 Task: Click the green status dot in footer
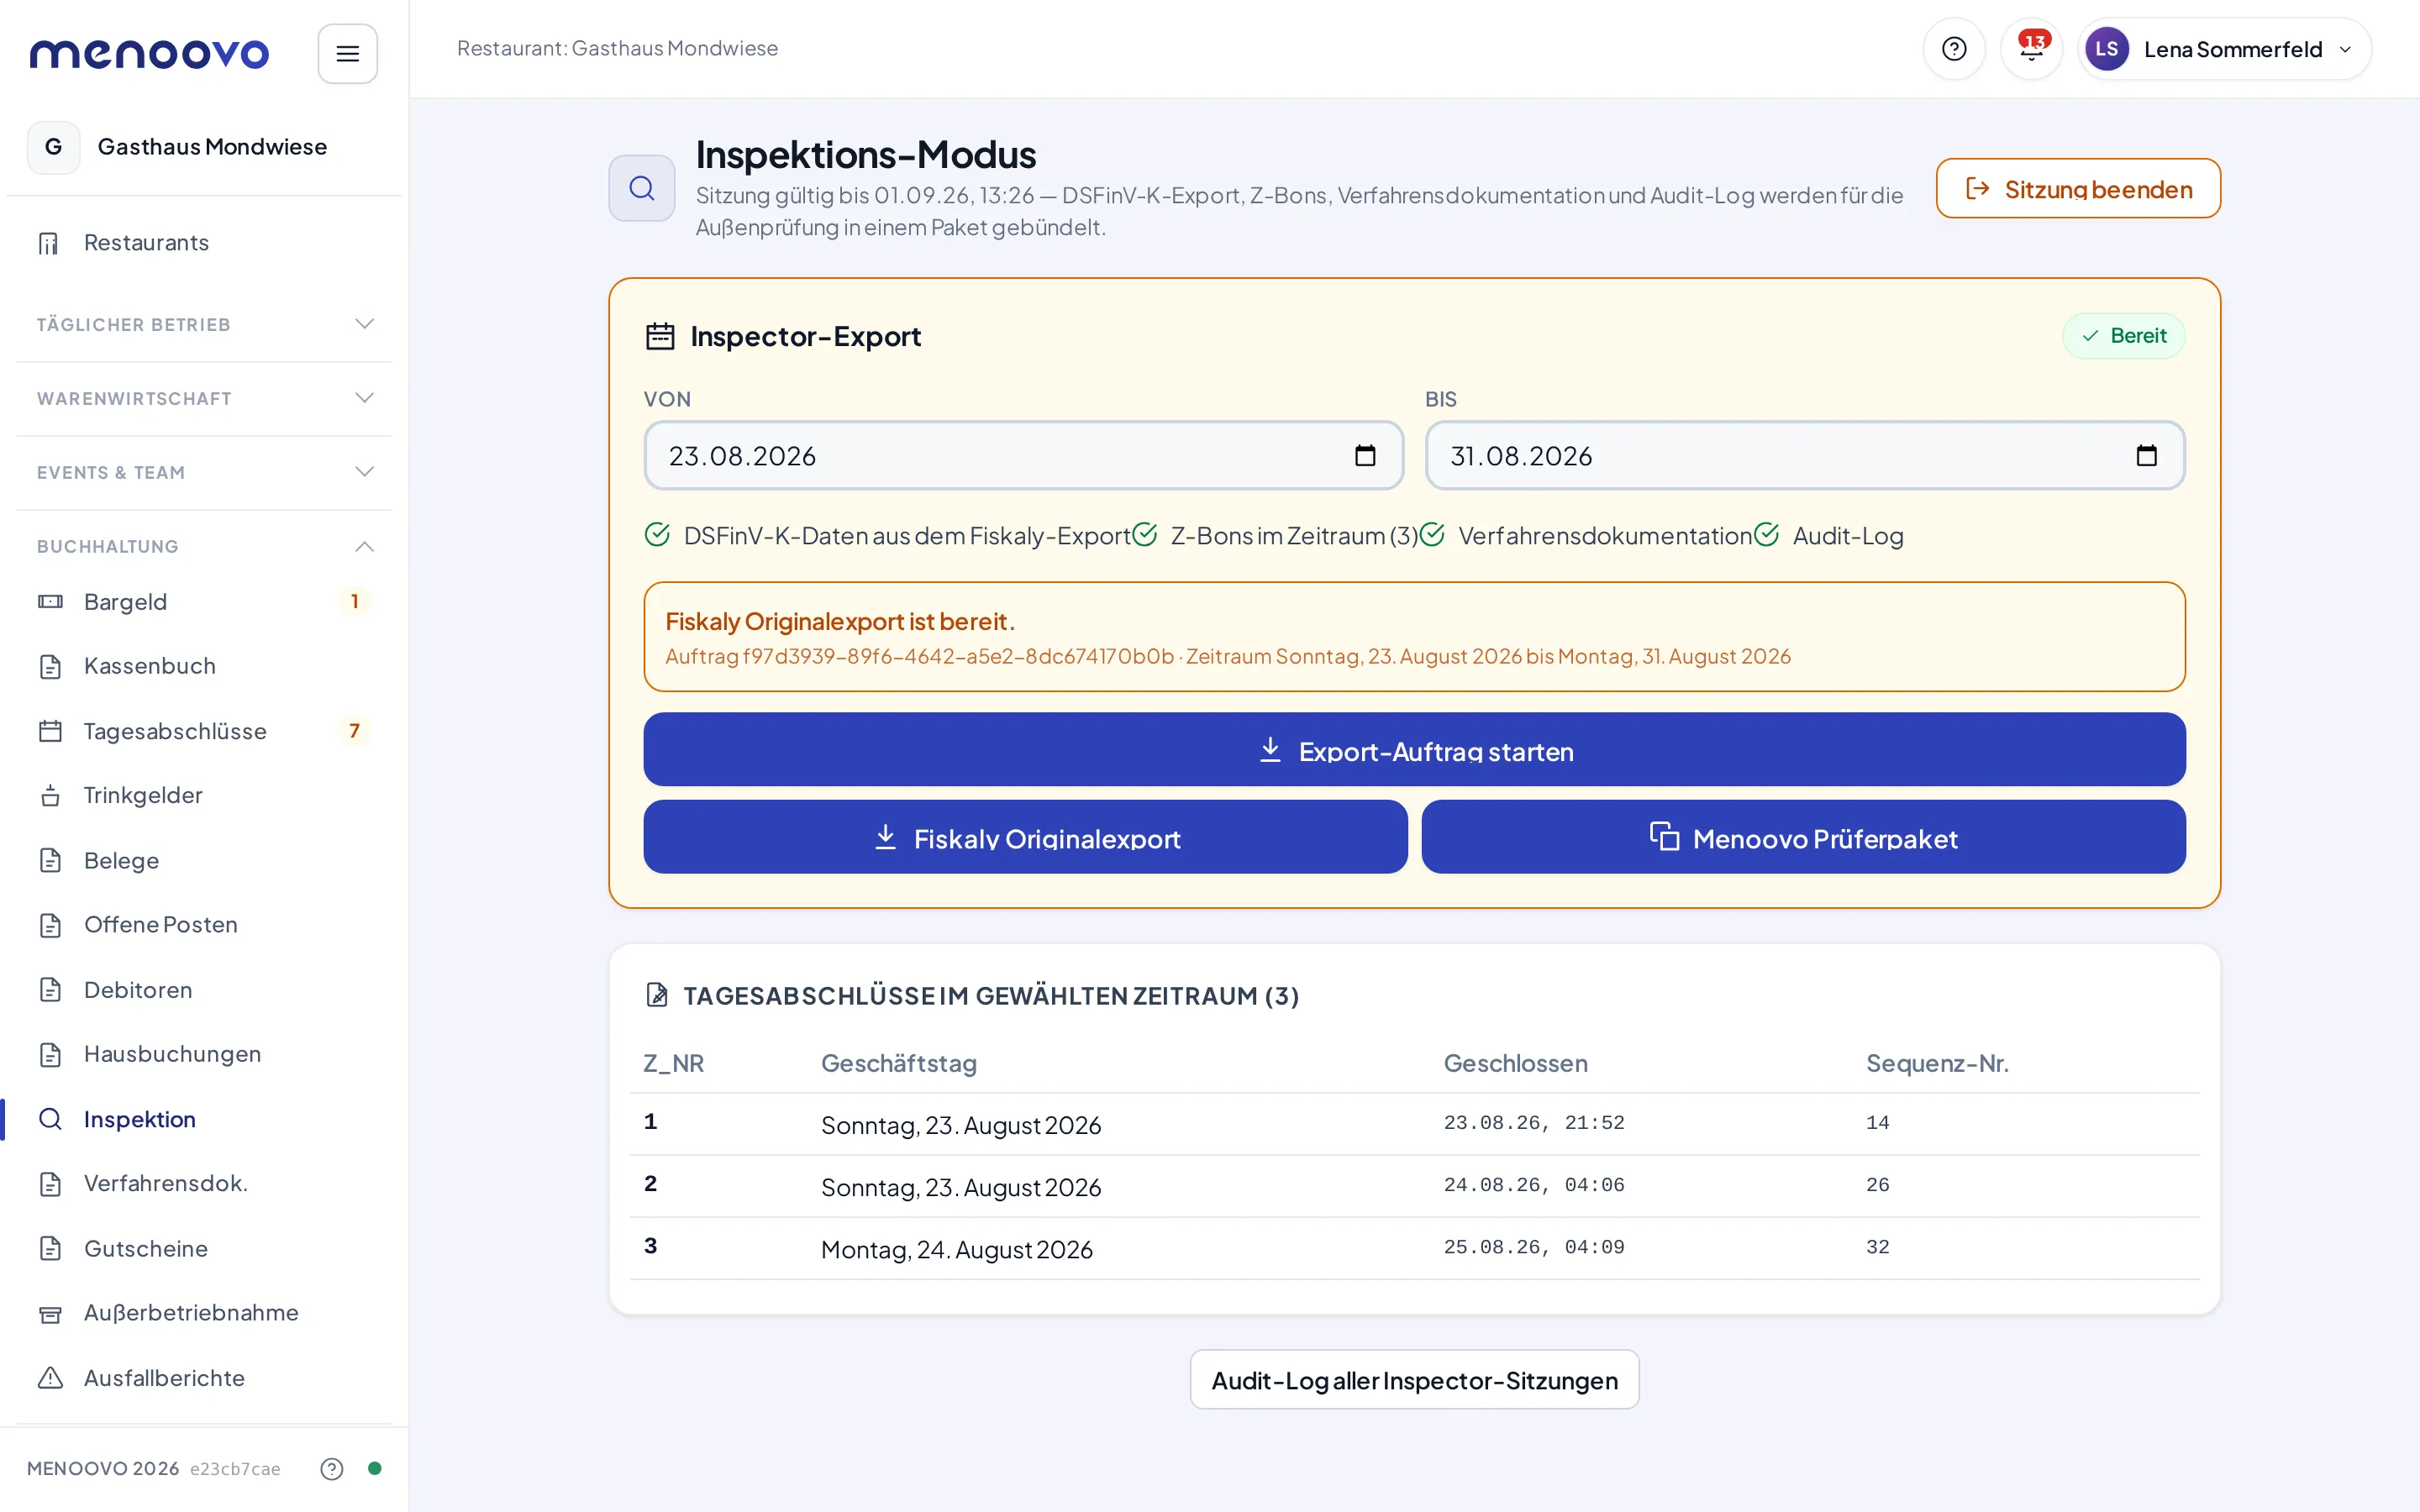(375, 1468)
